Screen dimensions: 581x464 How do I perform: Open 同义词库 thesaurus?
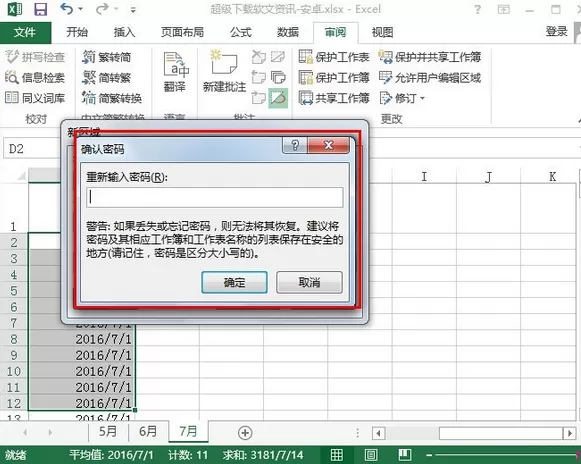(x=35, y=98)
